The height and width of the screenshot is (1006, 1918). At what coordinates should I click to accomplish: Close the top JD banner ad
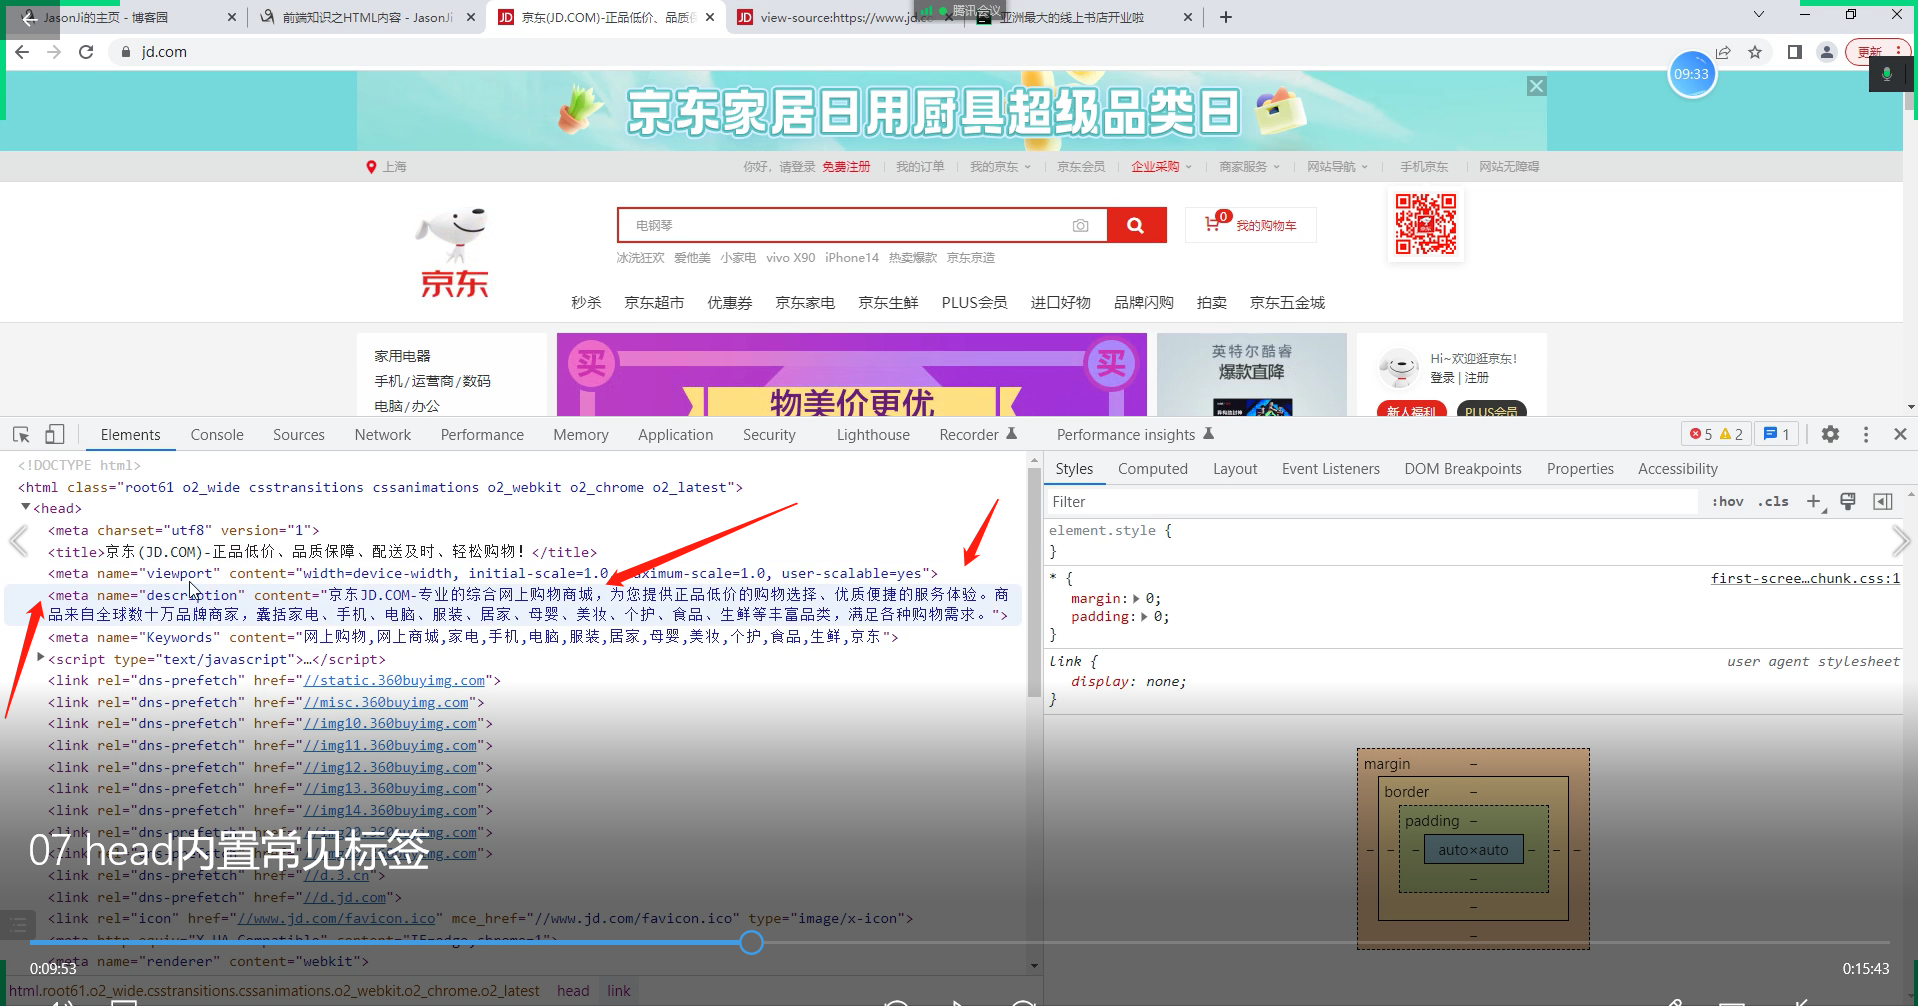1537,86
